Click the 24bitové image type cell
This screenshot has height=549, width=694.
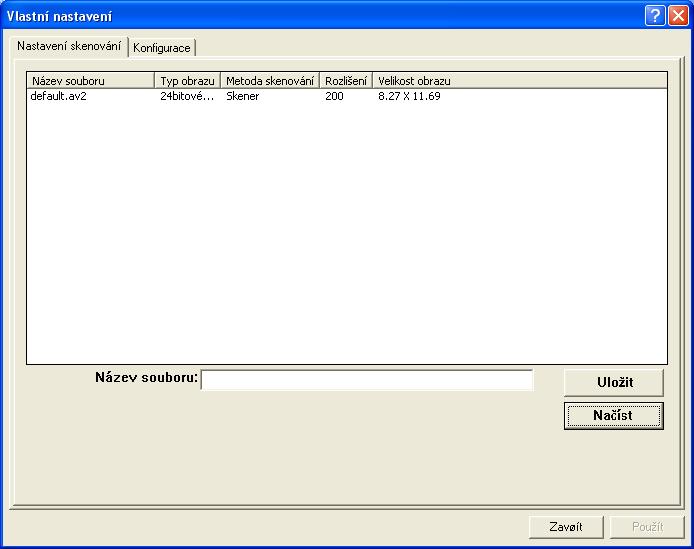click(187, 96)
